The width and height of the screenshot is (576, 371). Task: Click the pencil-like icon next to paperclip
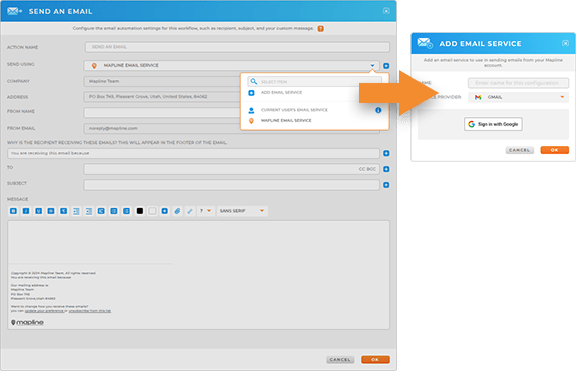tap(190, 211)
